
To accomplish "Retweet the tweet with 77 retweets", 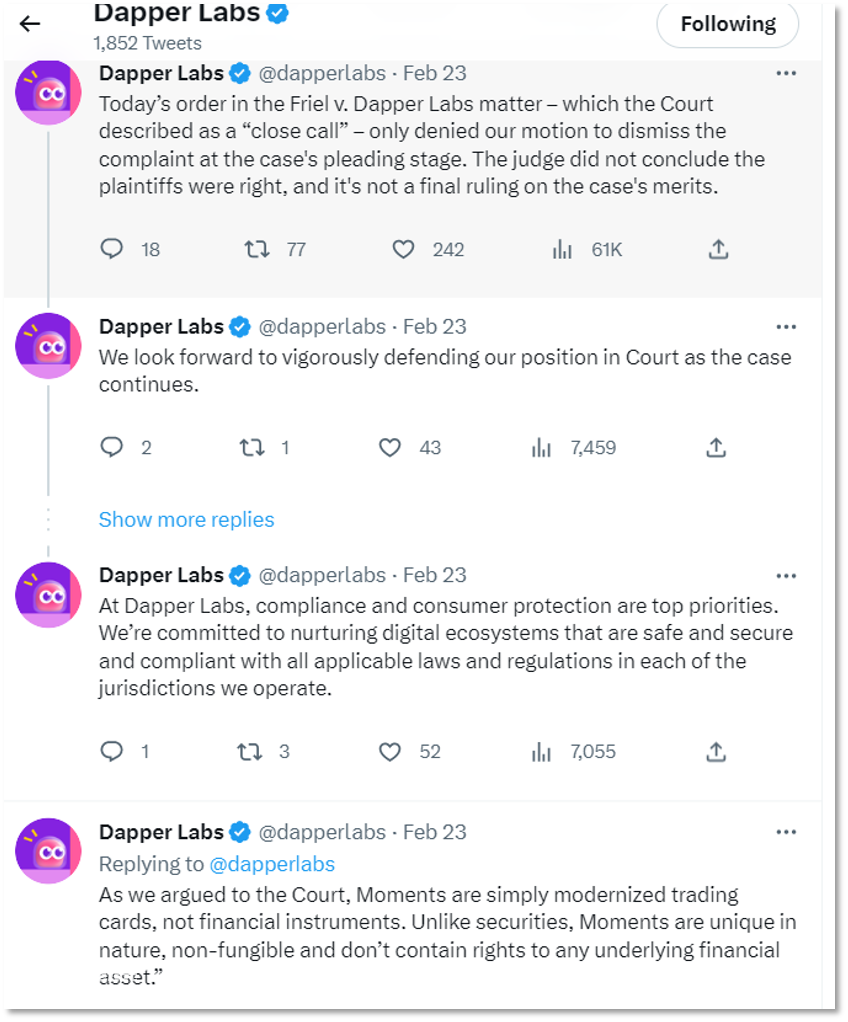I will point(257,250).
